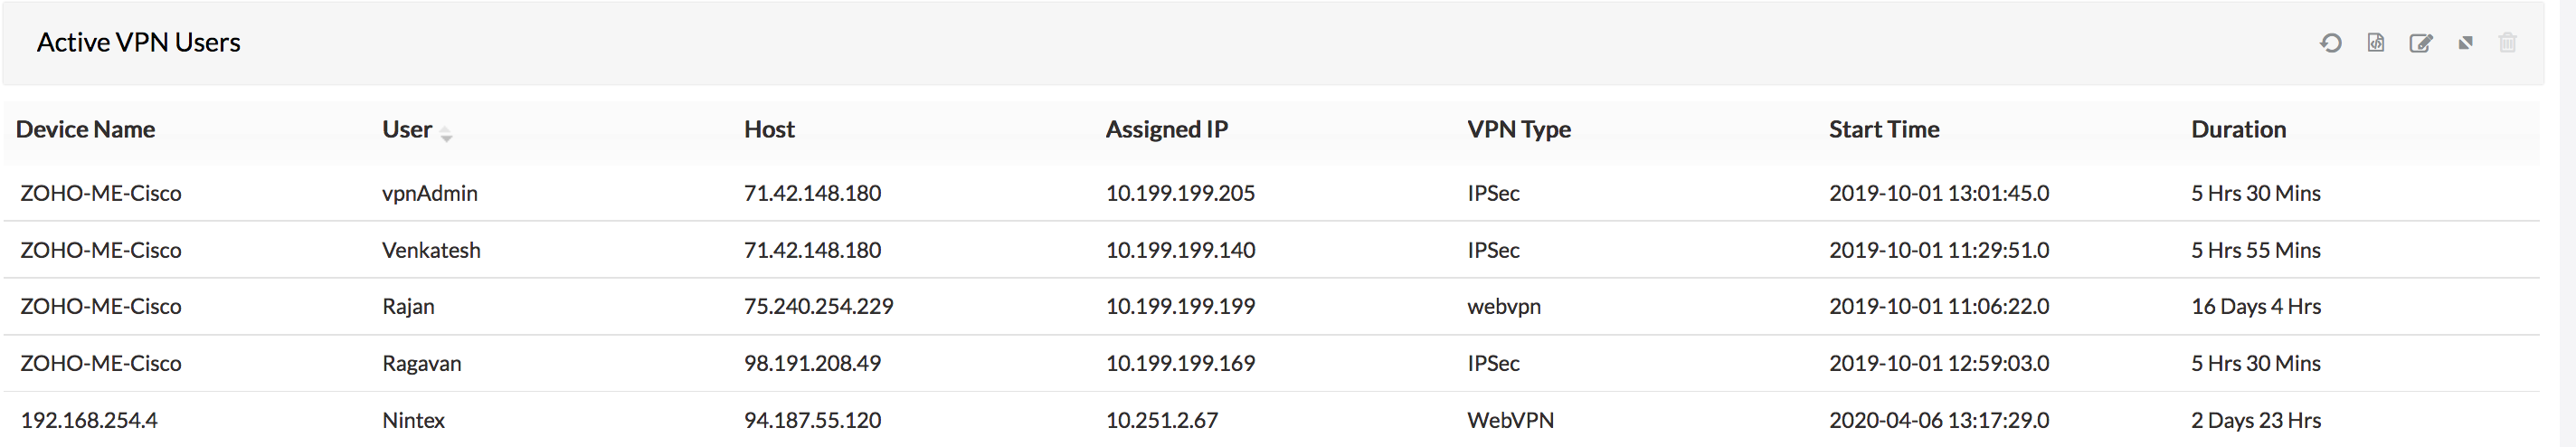The height and width of the screenshot is (447, 2576).
Task: Expand the widget with the resize icon
Action: (2466, 43)
